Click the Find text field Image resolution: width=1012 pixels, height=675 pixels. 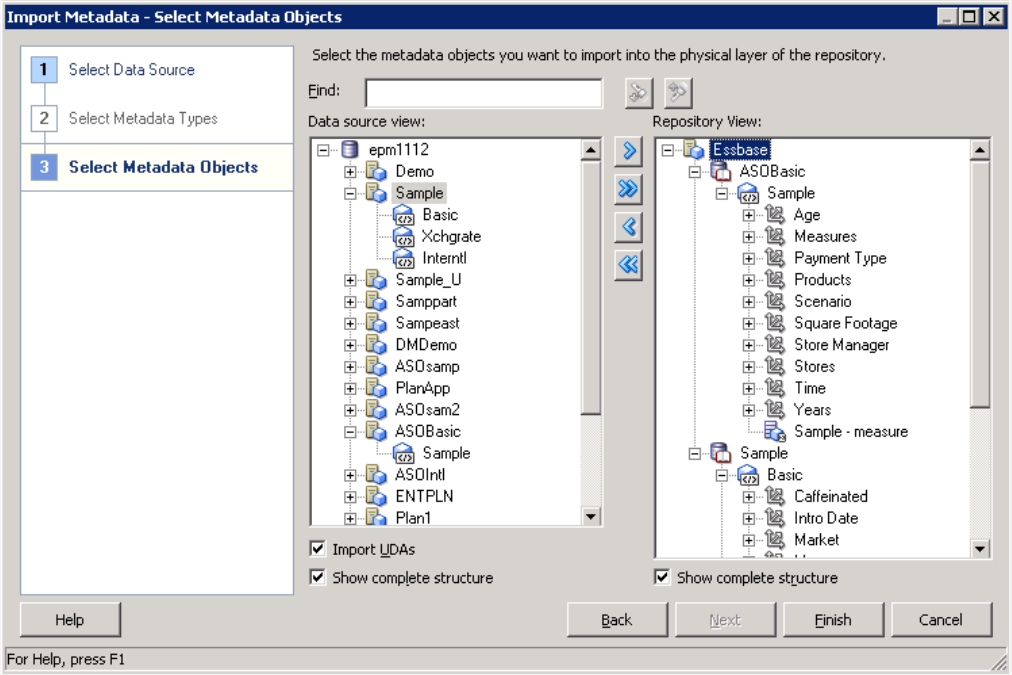point(483,93)
